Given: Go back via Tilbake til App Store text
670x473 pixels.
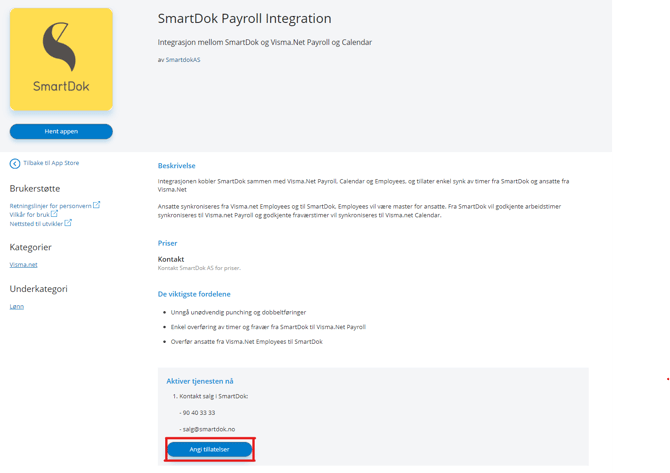Looking at the screenshot, I should (x=51, y=163).
